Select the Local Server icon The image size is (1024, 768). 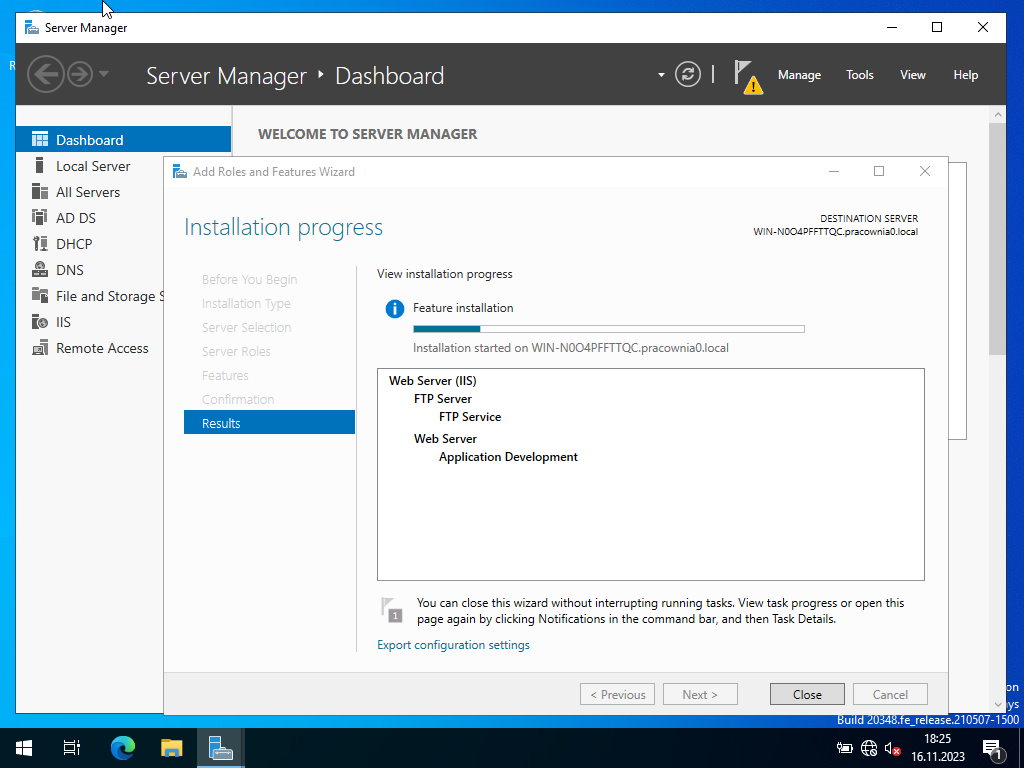click(x=40, y=165)
